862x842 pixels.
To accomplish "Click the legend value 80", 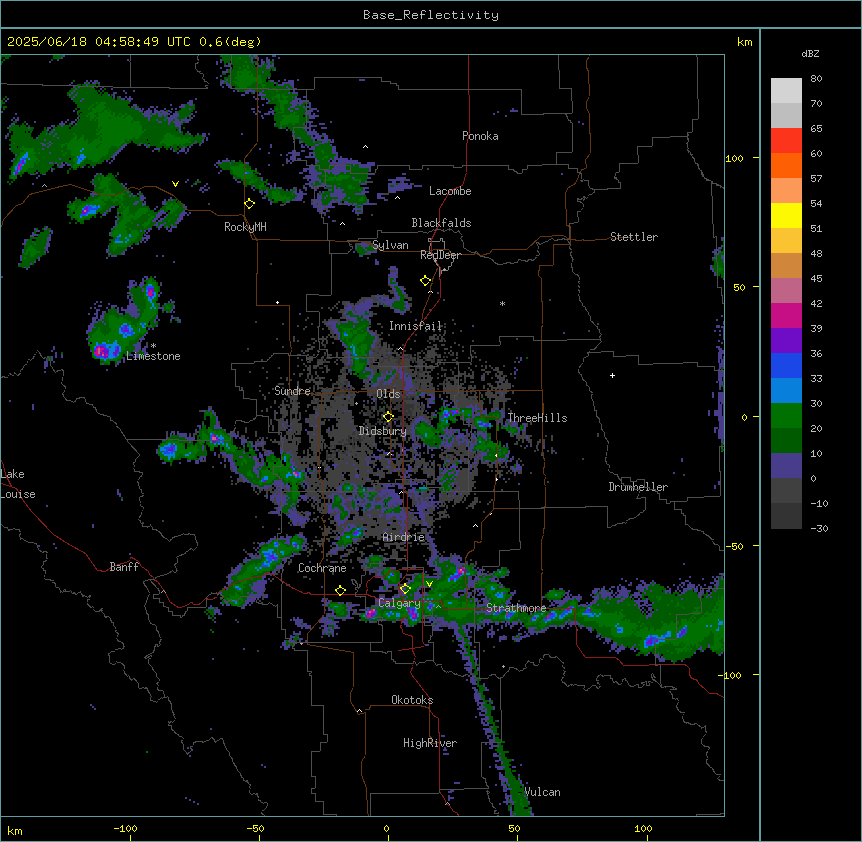I will coord(816,79).
